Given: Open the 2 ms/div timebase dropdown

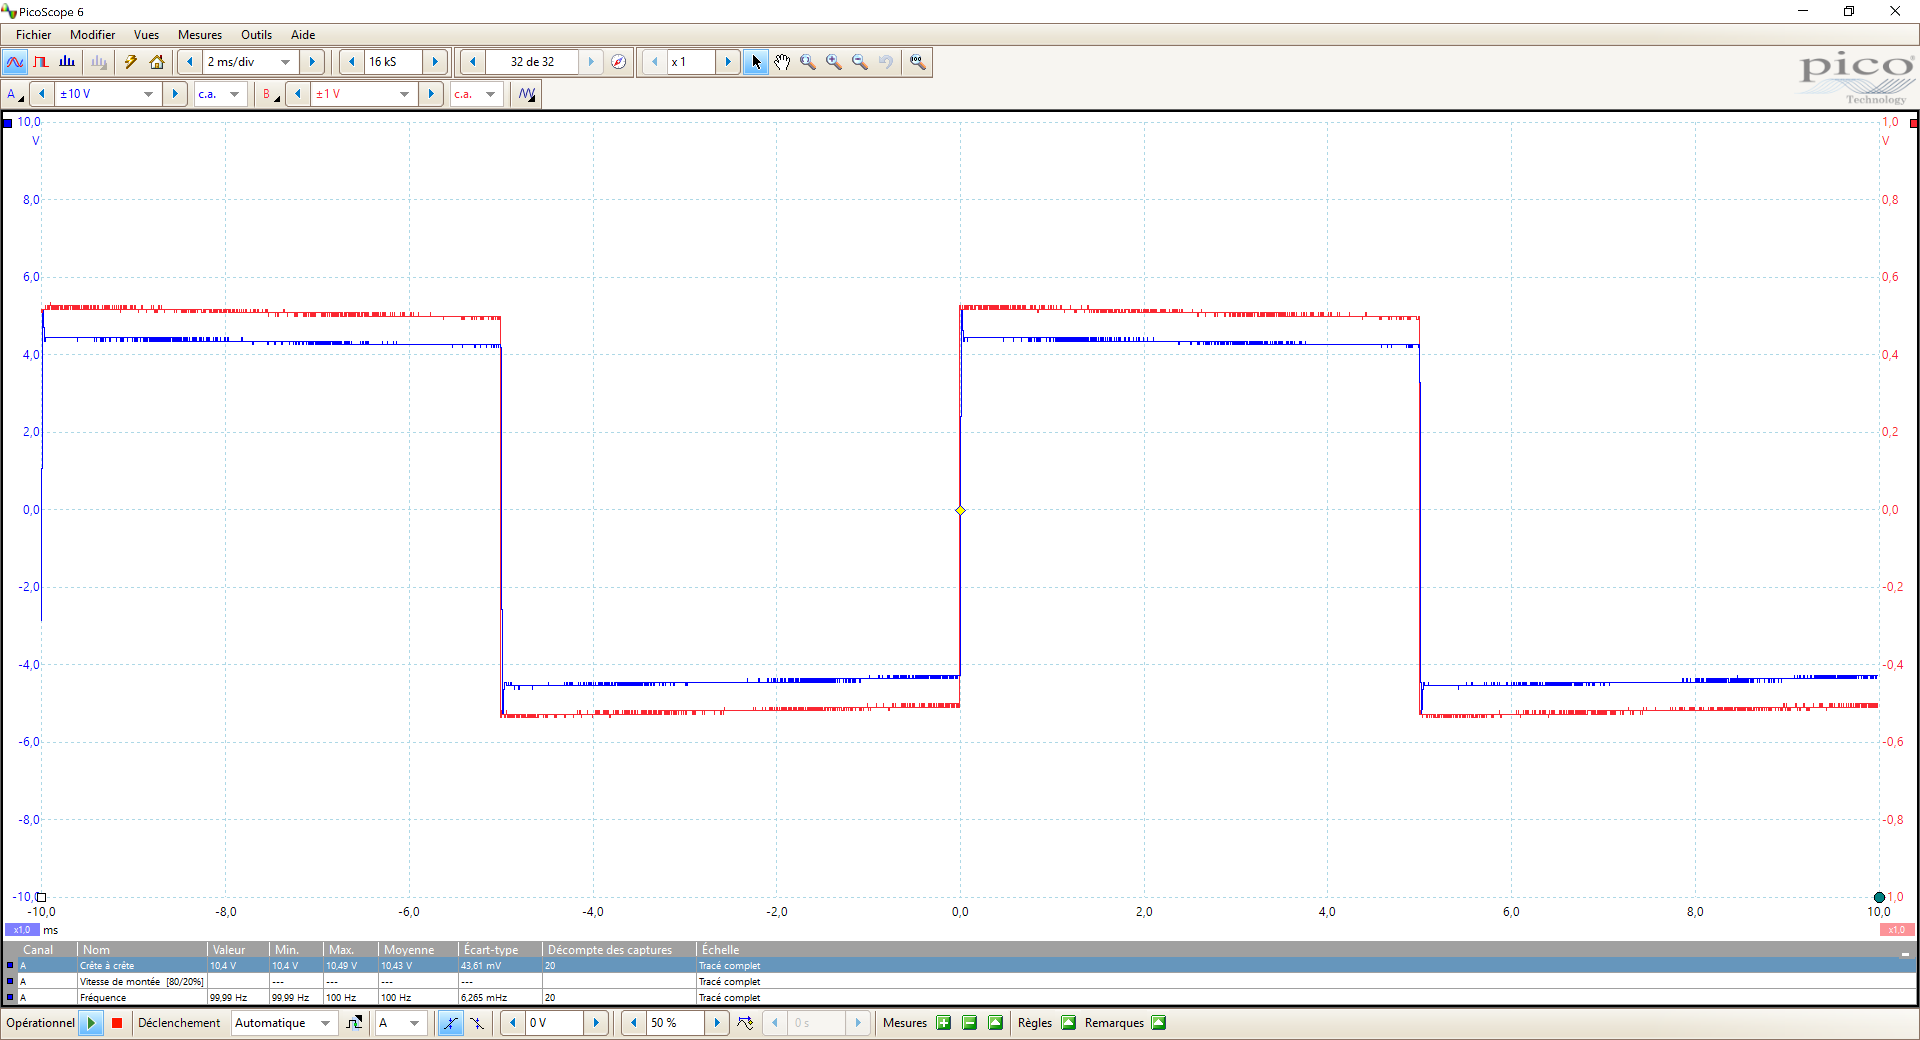Looking at the screenshot, I should click(x=250, y=62).
